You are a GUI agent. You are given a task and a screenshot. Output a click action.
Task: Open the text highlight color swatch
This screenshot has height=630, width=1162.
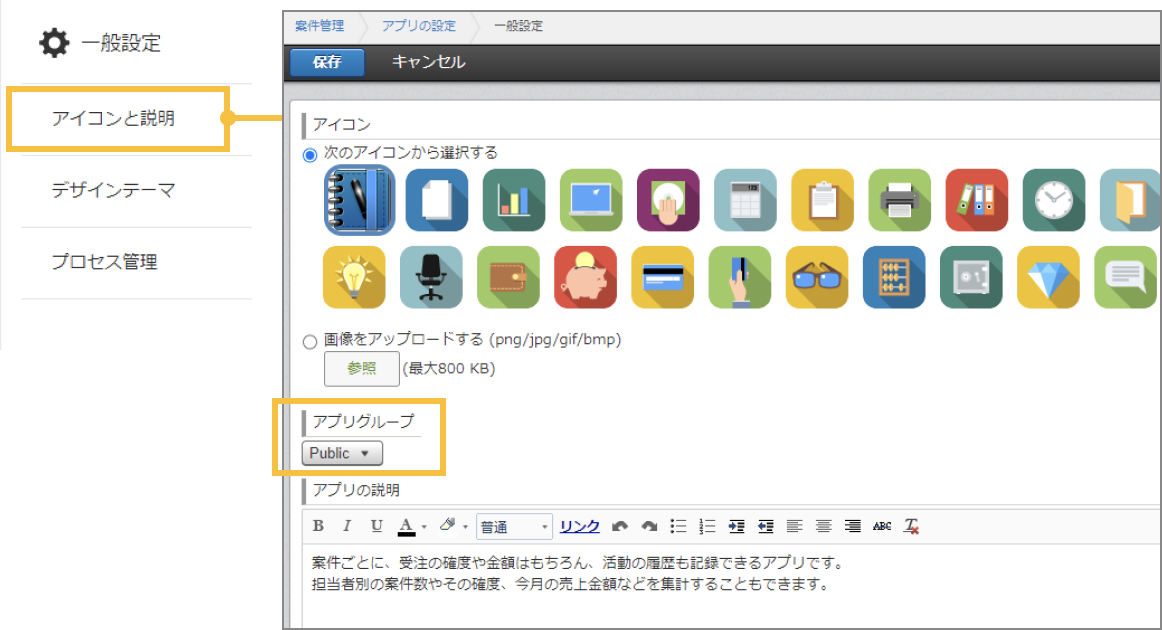(x=449, y=525)
